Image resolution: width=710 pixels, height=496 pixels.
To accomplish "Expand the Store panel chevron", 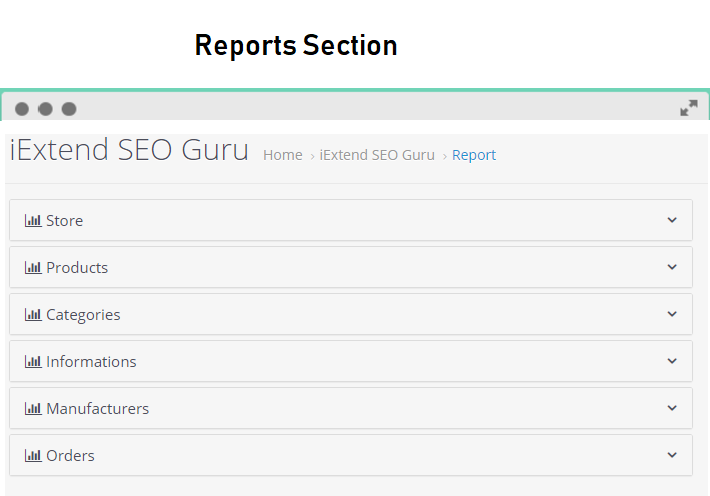I will pos(672,220).
